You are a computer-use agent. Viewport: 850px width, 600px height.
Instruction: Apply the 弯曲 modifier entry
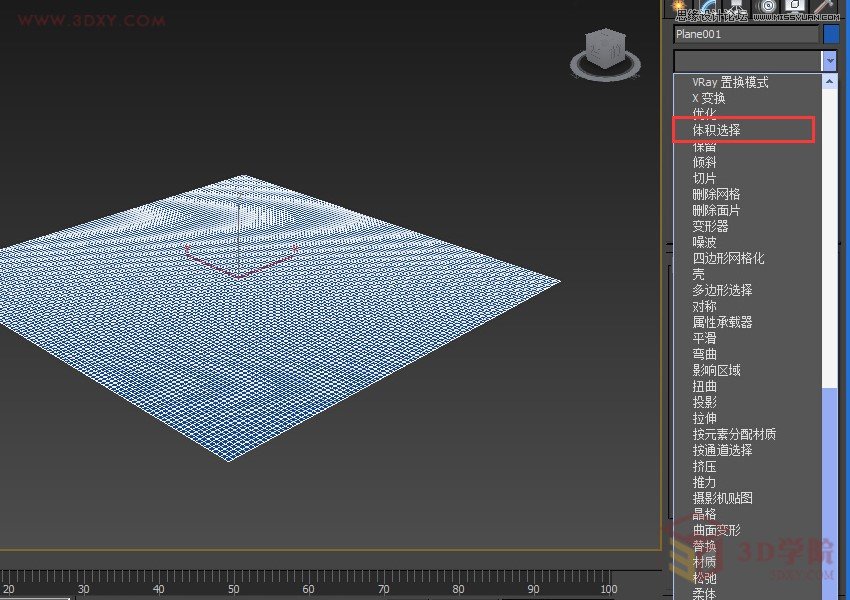click(x=704, y=353)
